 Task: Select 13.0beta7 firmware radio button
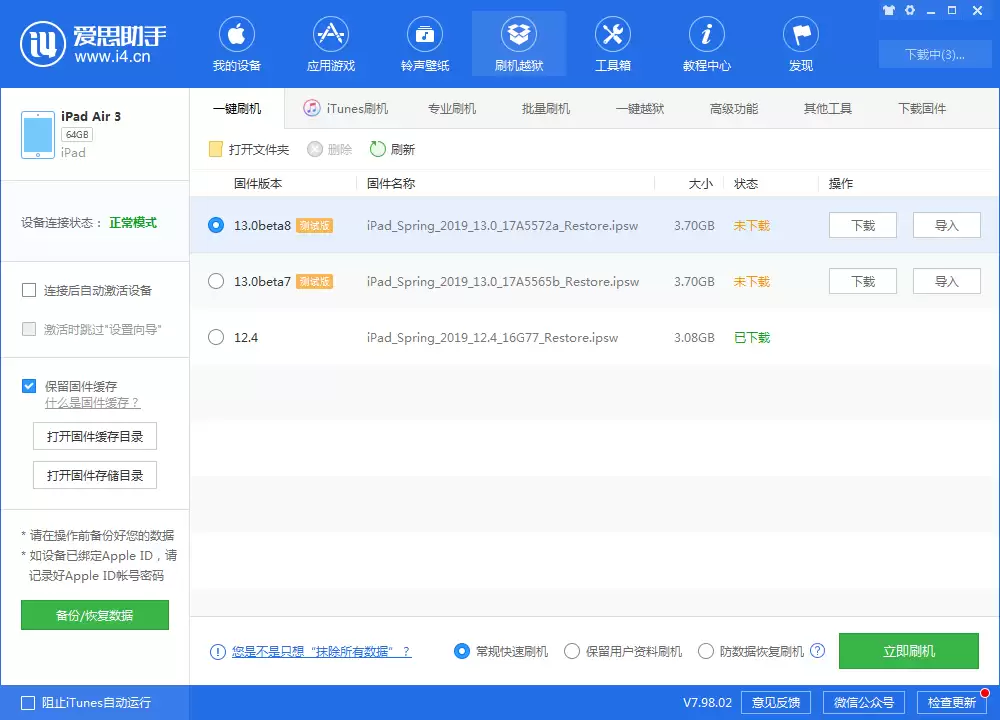coord(216,281)
